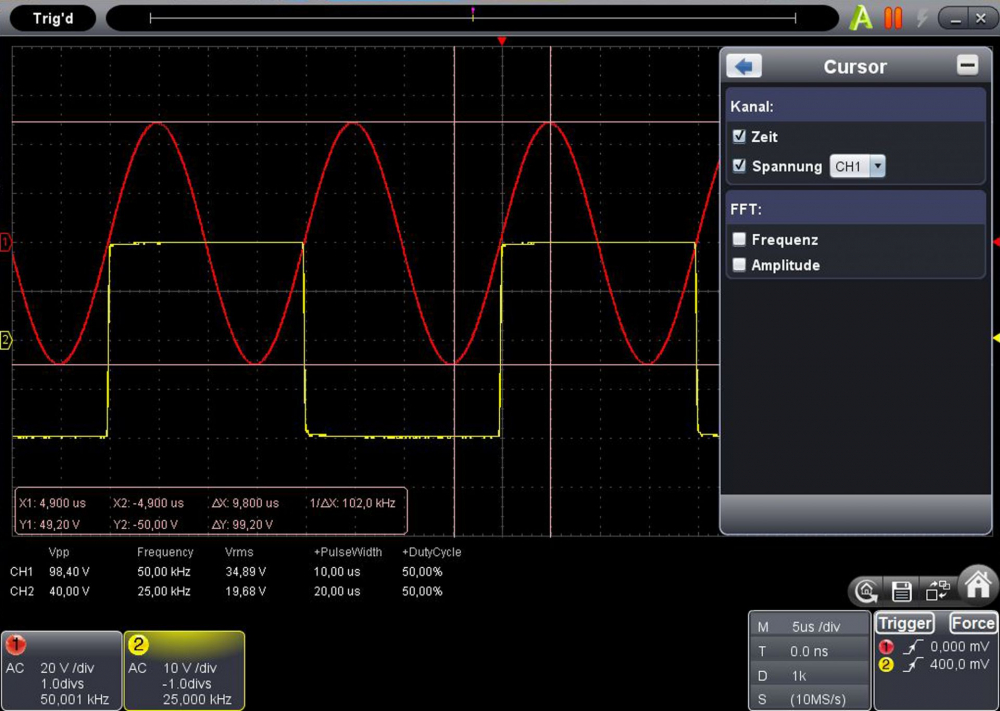Click channel 1 rising edge trigger slope icon
The width and height of the screenshot is (1000, 711).
[x=913, y=647]
